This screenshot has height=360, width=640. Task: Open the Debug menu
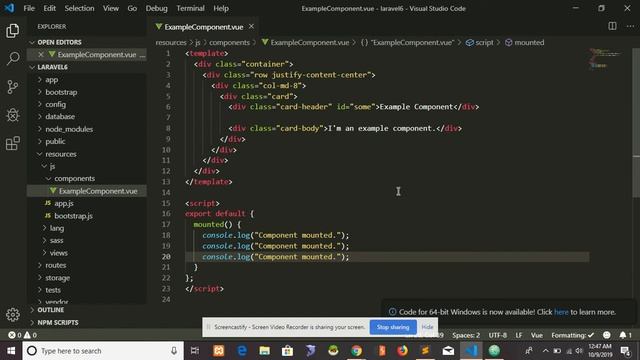(156, 8)
